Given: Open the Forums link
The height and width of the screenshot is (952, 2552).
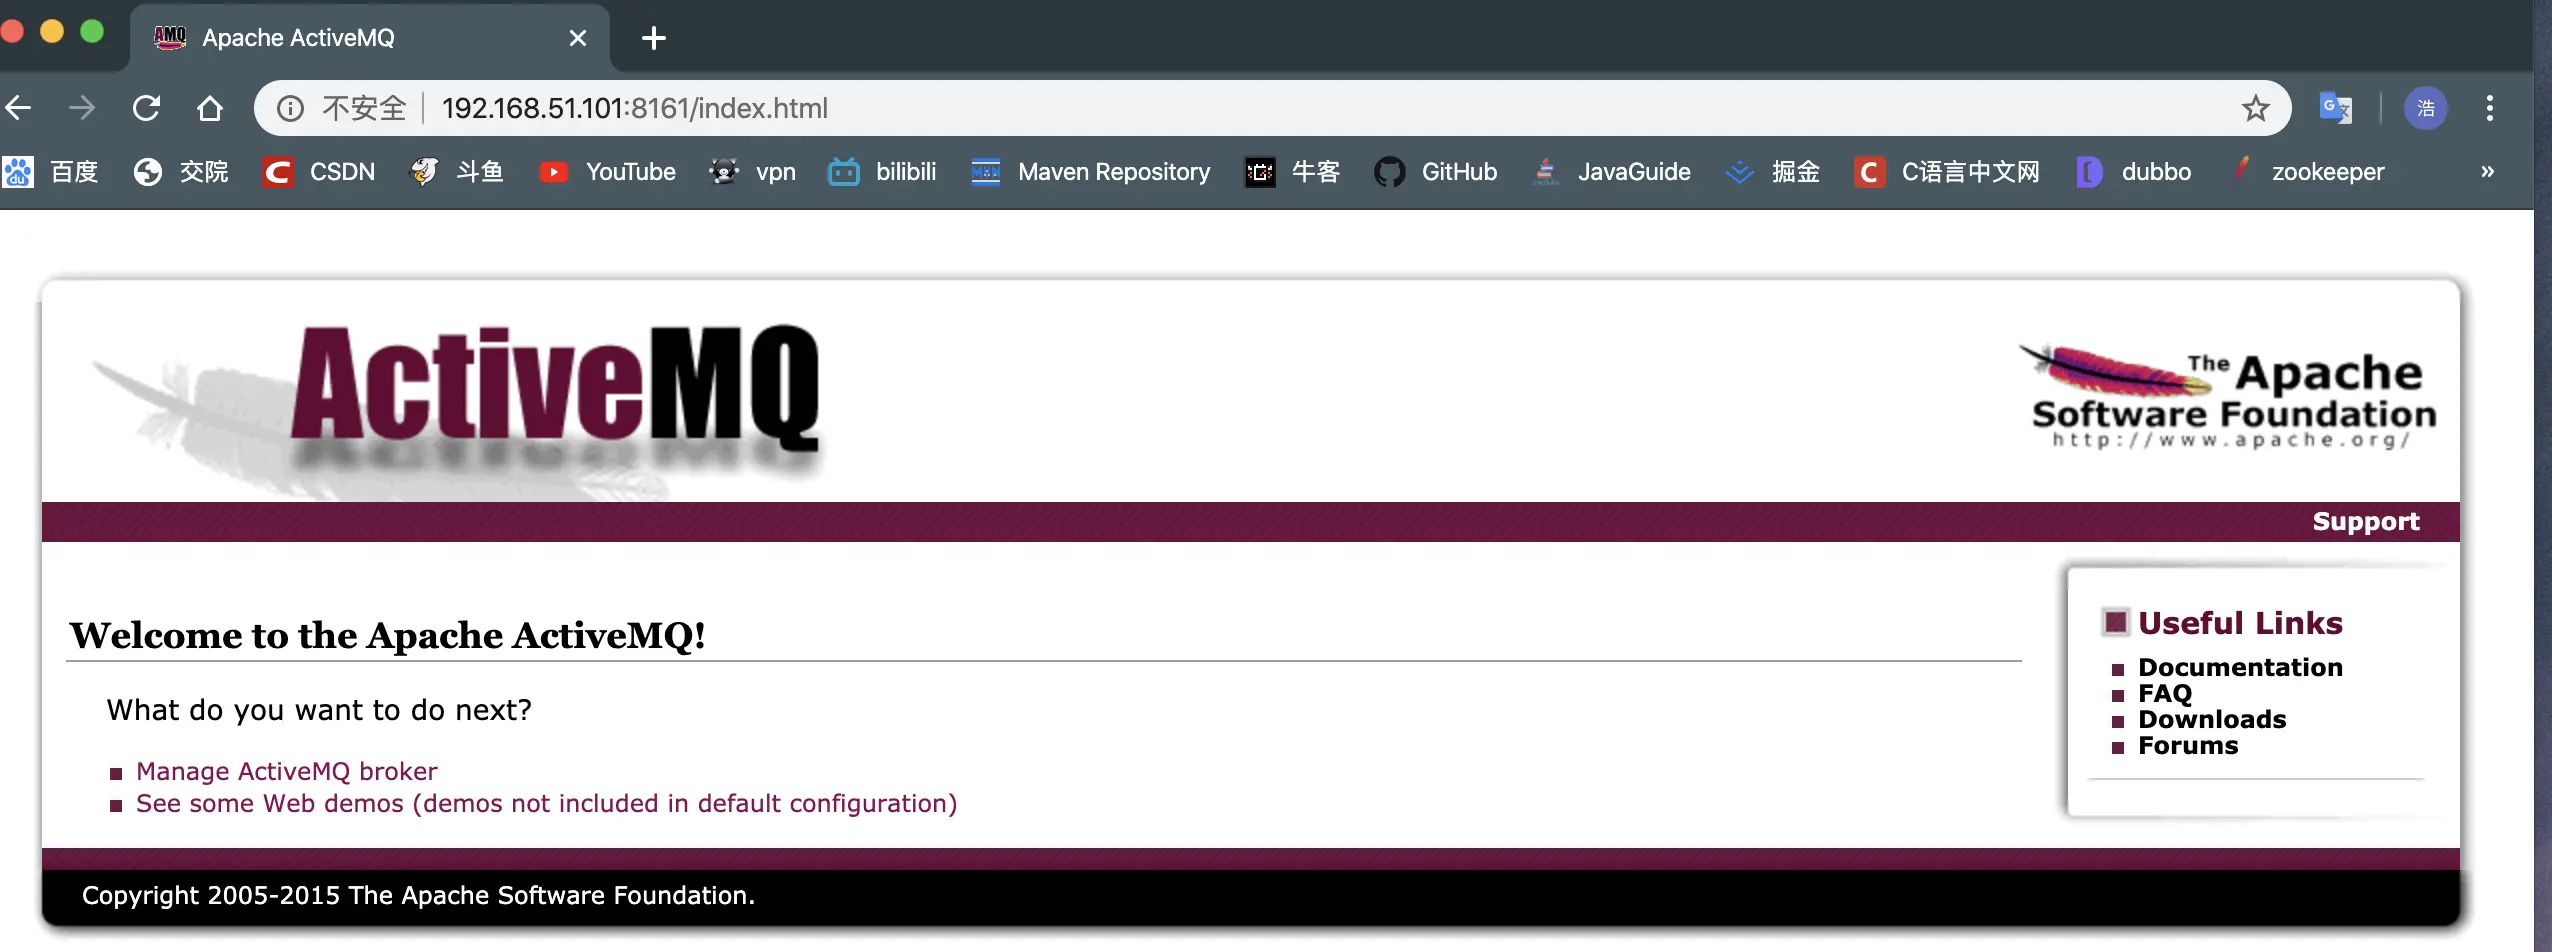Looking at the screenshot, I should 2188,745.
